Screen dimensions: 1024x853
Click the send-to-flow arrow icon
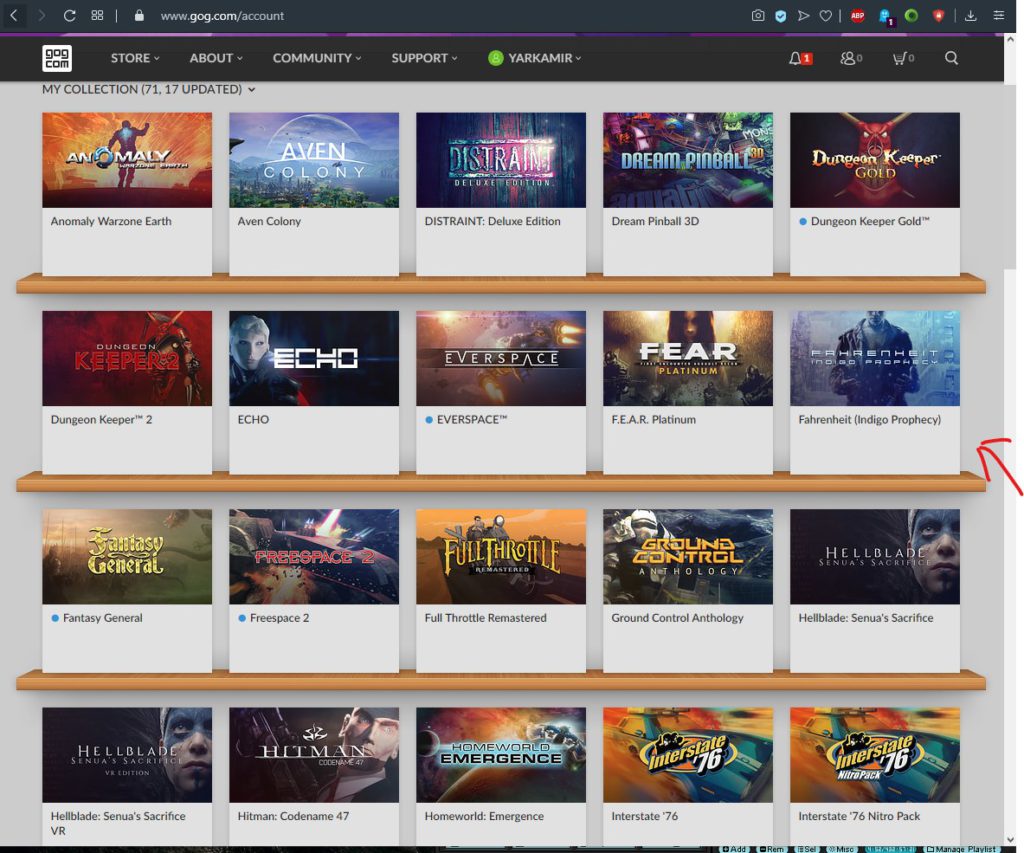(803, 15)
